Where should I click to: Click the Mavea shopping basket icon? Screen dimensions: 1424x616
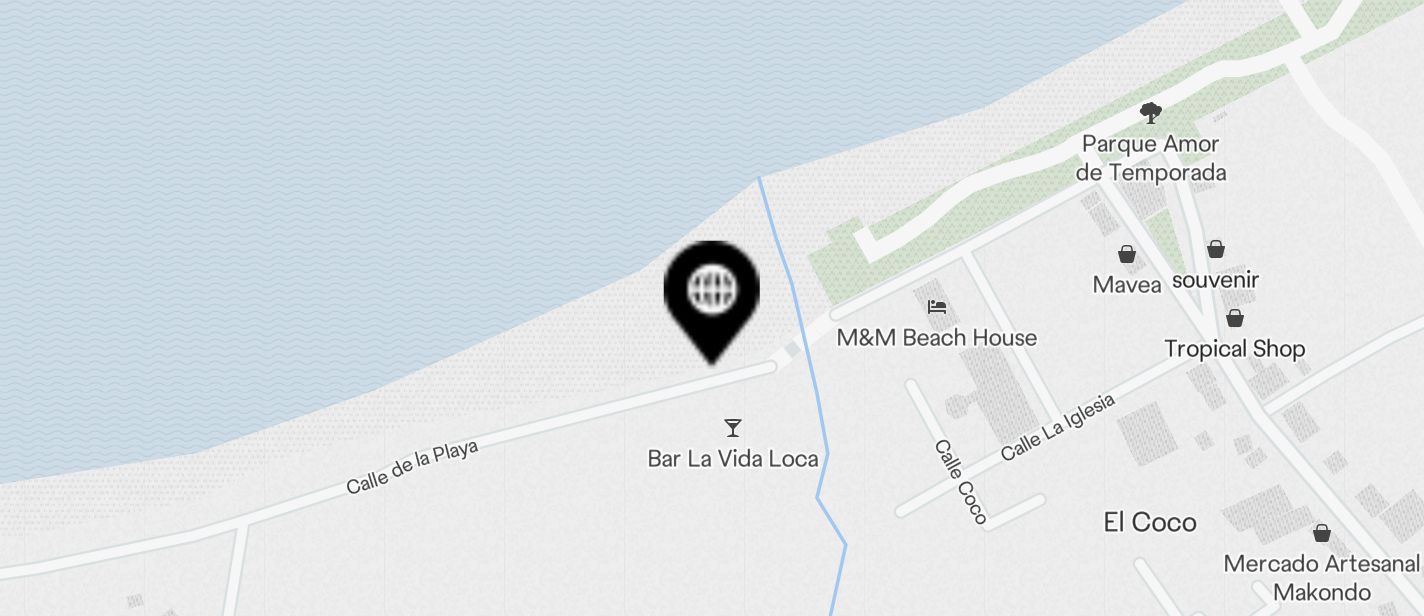pyautogui.click(x=1127, y=255)
